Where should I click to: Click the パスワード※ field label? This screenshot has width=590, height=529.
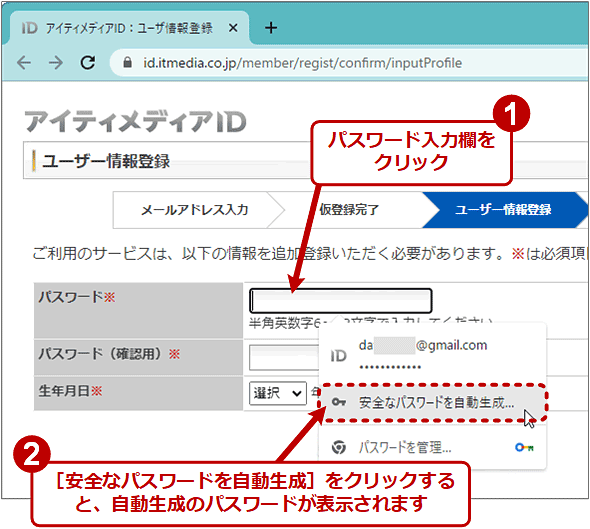[77, 297]
